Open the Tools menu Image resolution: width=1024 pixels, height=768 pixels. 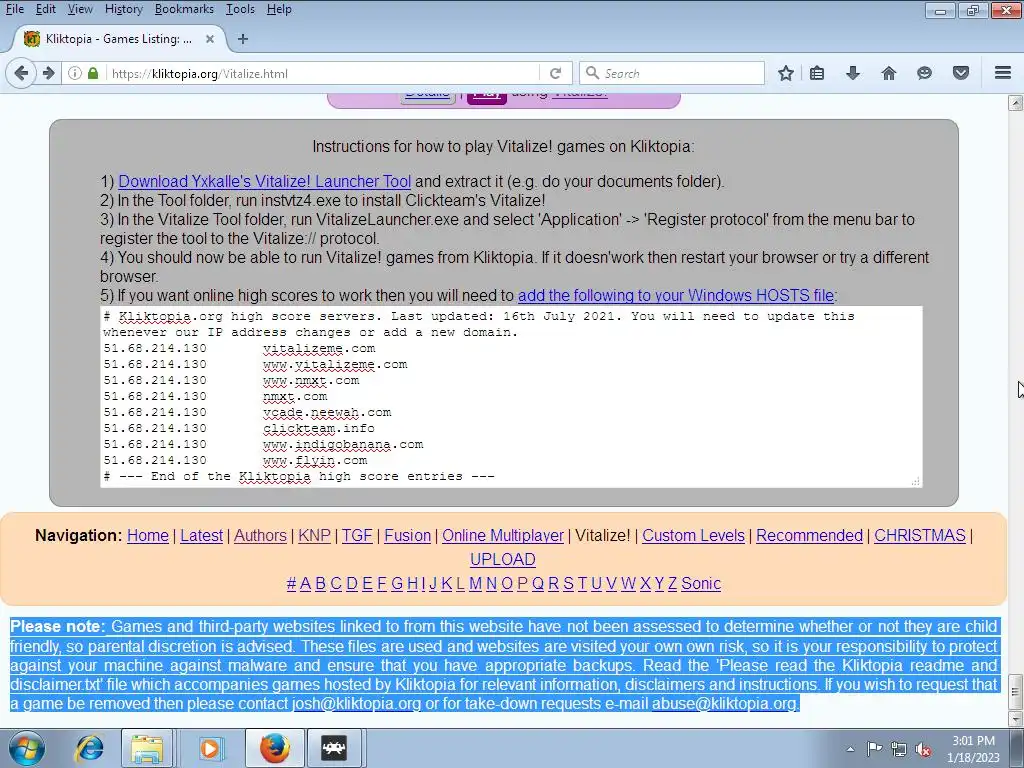(240, 9)
